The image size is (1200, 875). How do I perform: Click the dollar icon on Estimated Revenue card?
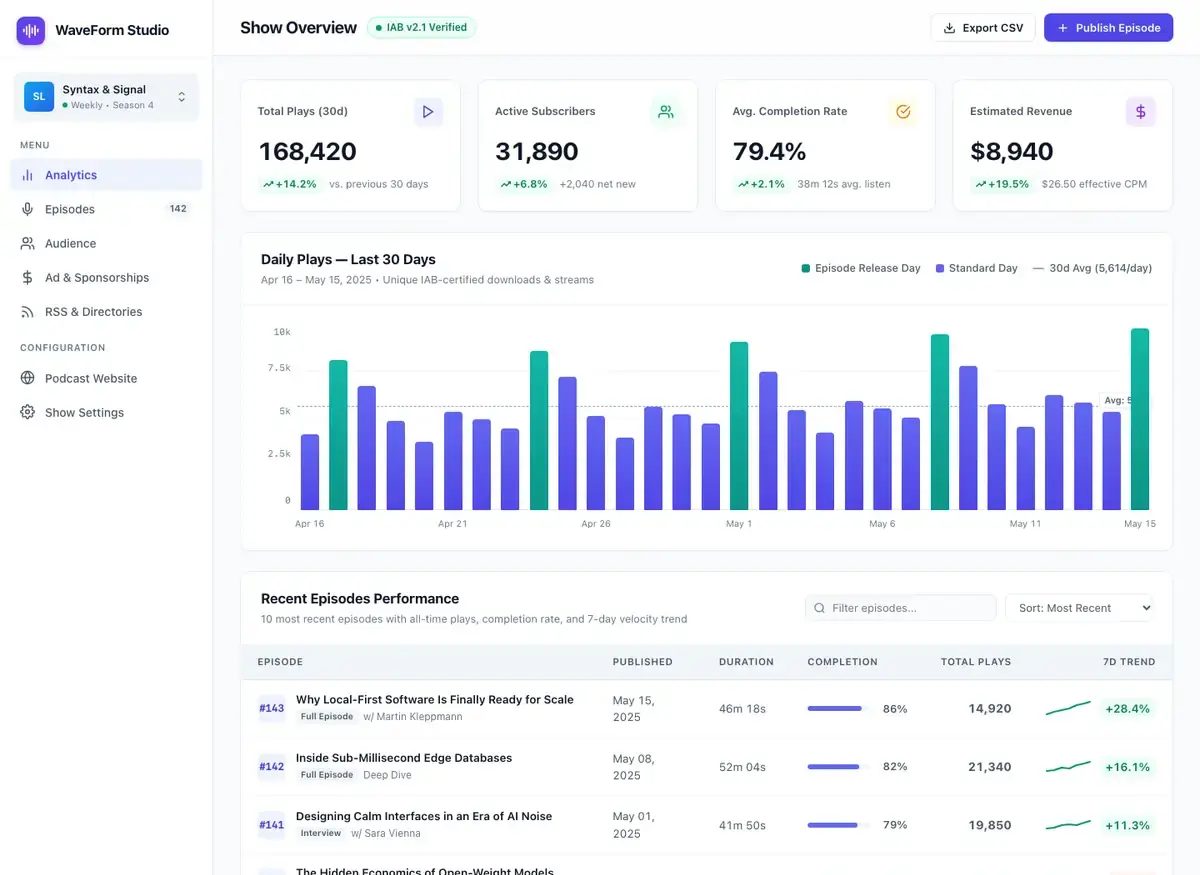tap(1141, 112)
